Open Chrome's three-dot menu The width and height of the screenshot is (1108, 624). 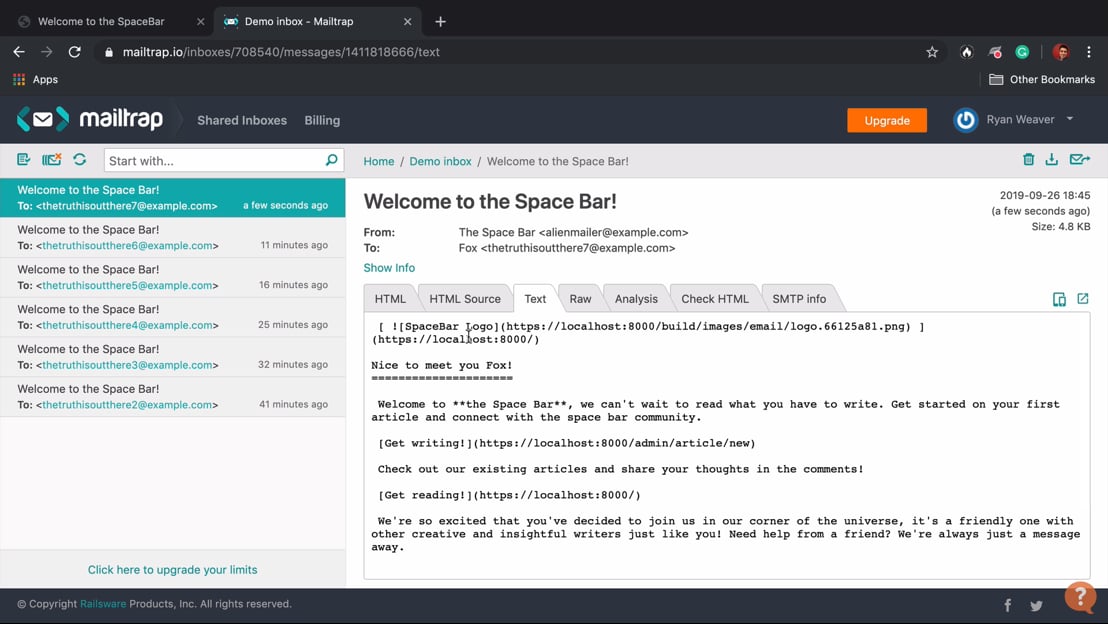pyautogui.click(x=1089, y=52)
